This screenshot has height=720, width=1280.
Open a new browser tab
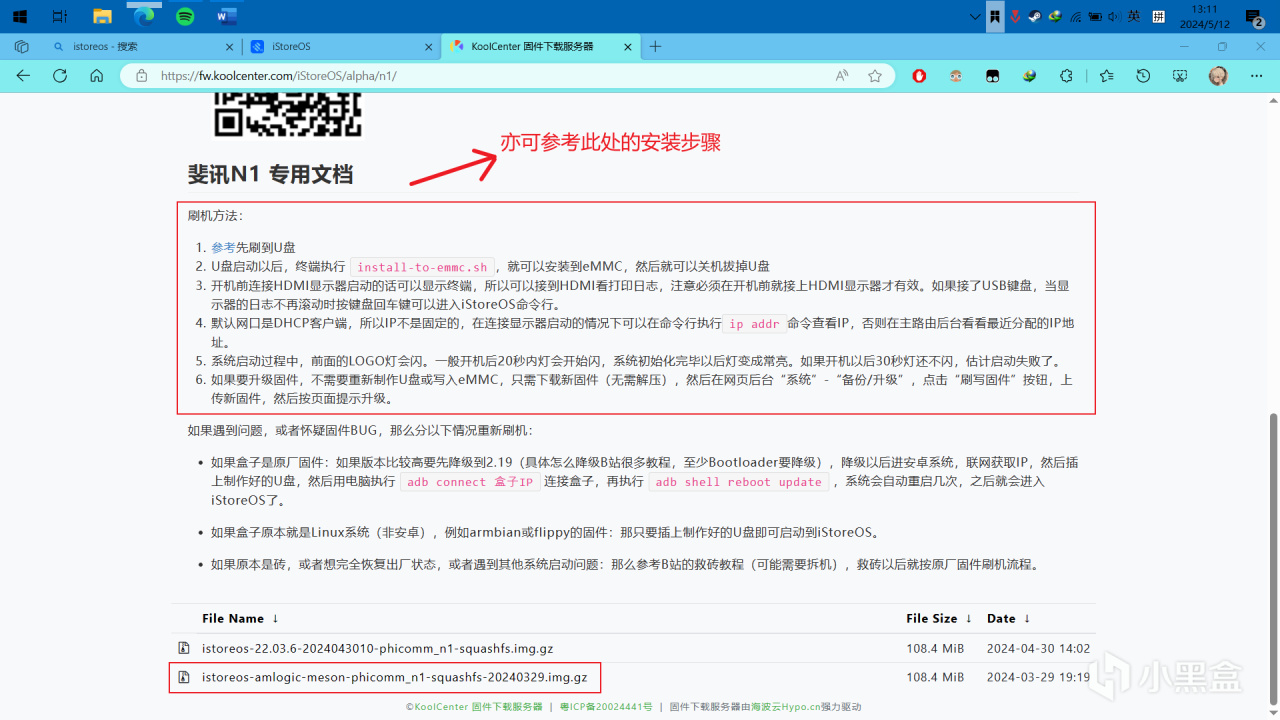point(655,46)
